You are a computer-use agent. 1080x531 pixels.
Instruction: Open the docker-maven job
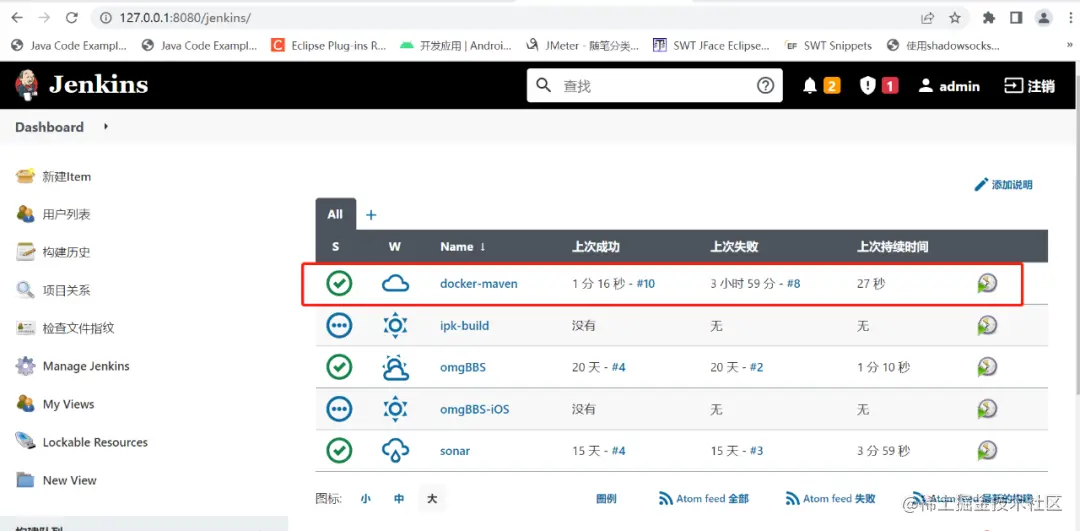click(x=479, y=283)
